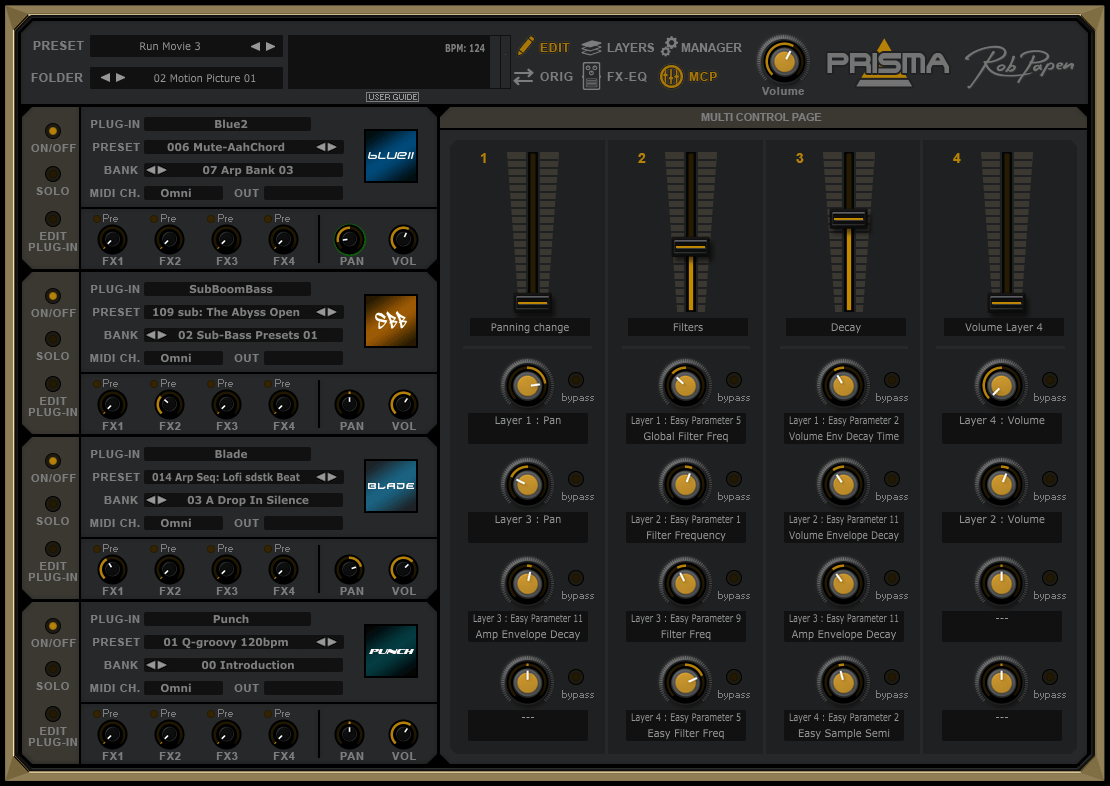This screenshot has height=786, width=1110.
Task: Solo the SubBoomBass layer
Action: (x=53, y=339)
